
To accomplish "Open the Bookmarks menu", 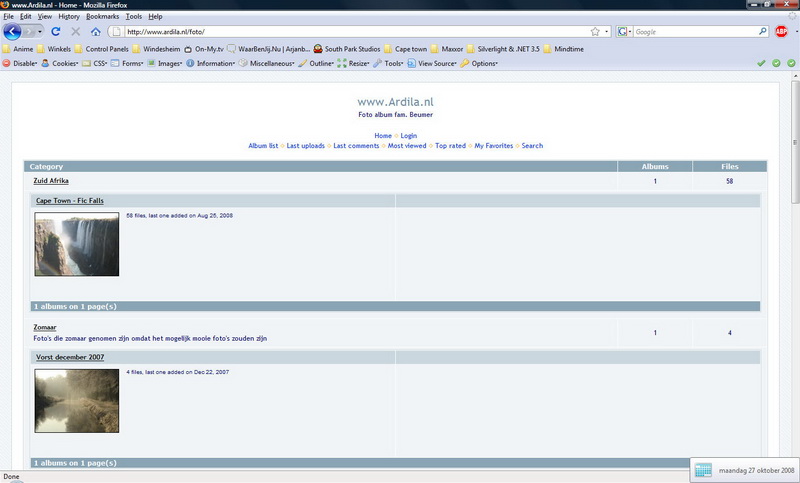I will click(103, 16).
